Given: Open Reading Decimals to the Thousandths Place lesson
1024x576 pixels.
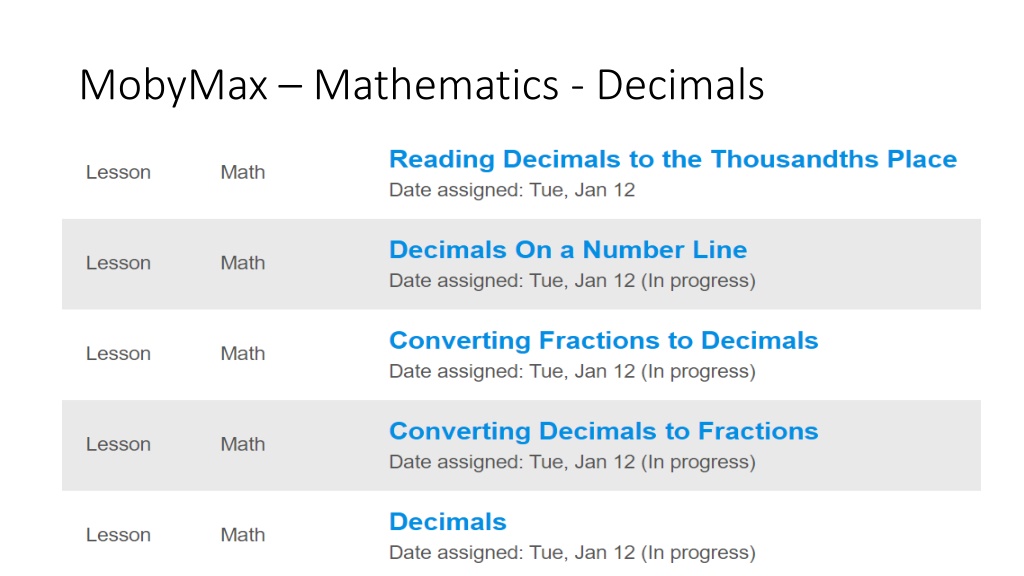Looking at the screenshot, I should tap(673, 159).
